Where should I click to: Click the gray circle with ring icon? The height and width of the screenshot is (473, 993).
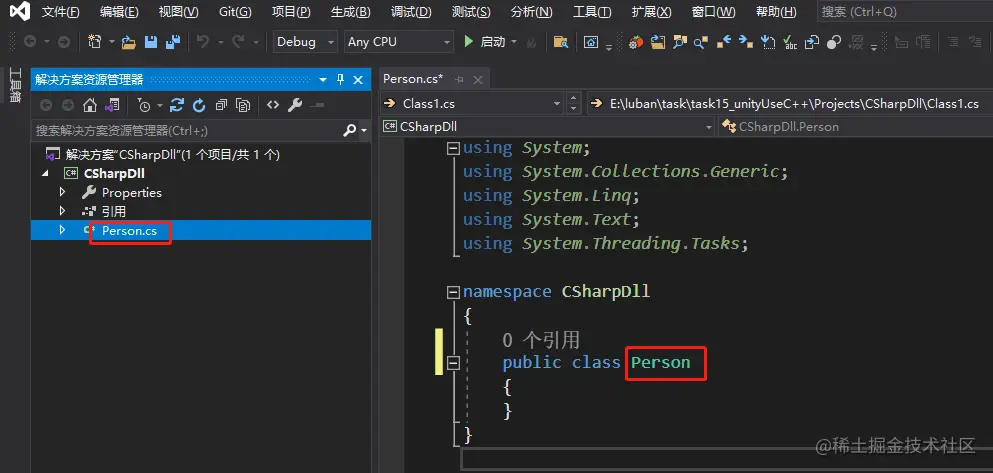pos(834,42)
